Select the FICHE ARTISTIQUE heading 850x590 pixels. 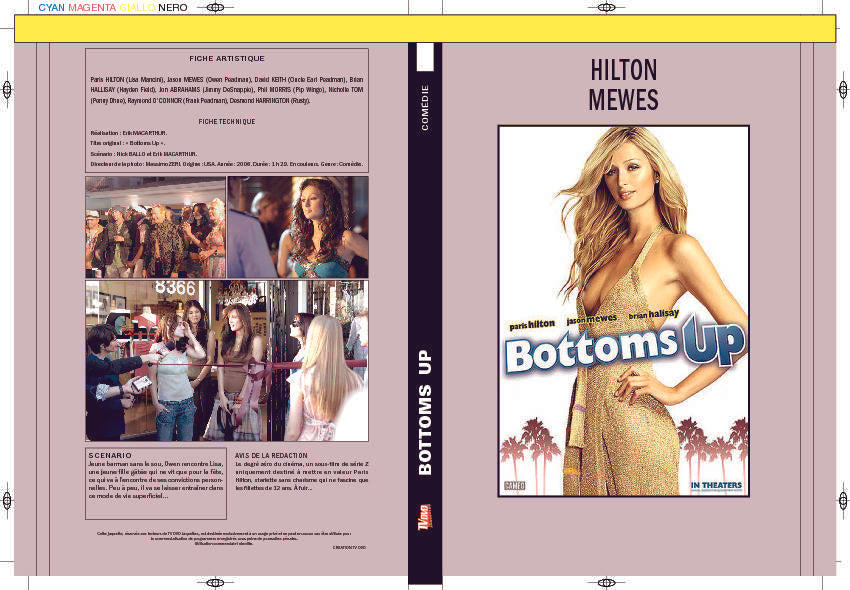pyautogui.click(x=227, y=59)
